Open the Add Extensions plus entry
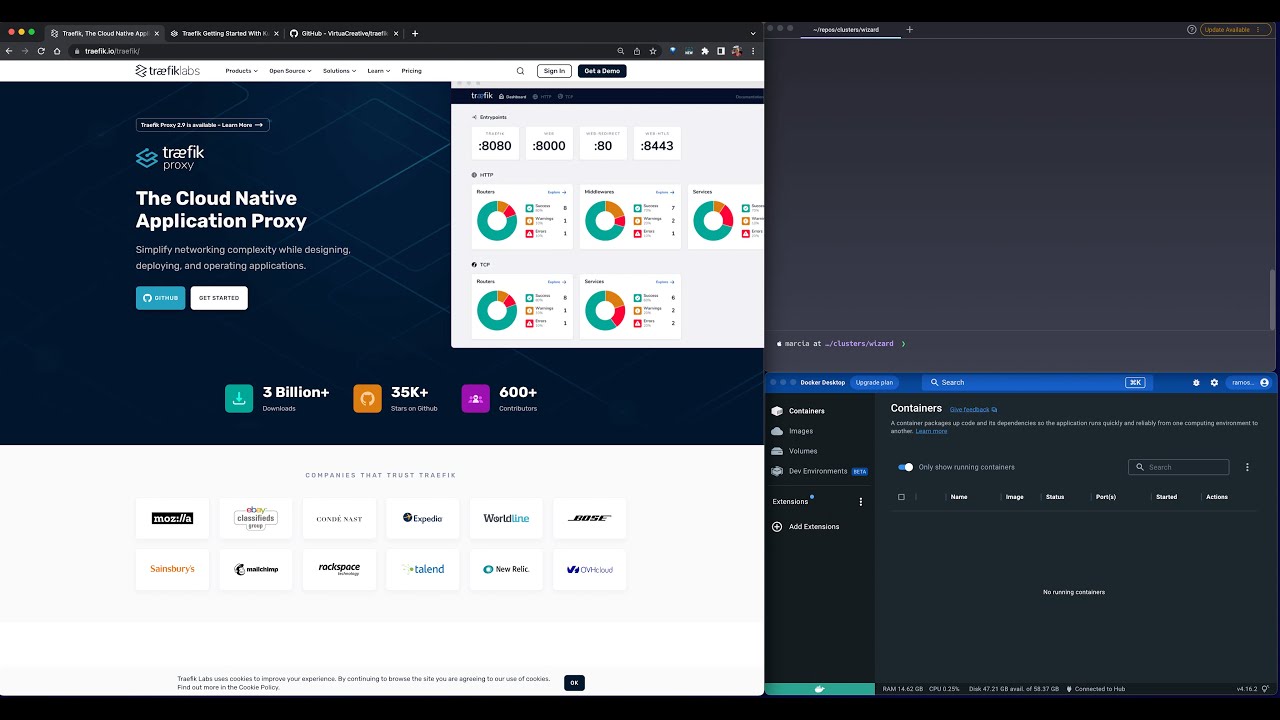Image resolution: width=1280 pixels, height=720 pixels. (x=806, y=527)
